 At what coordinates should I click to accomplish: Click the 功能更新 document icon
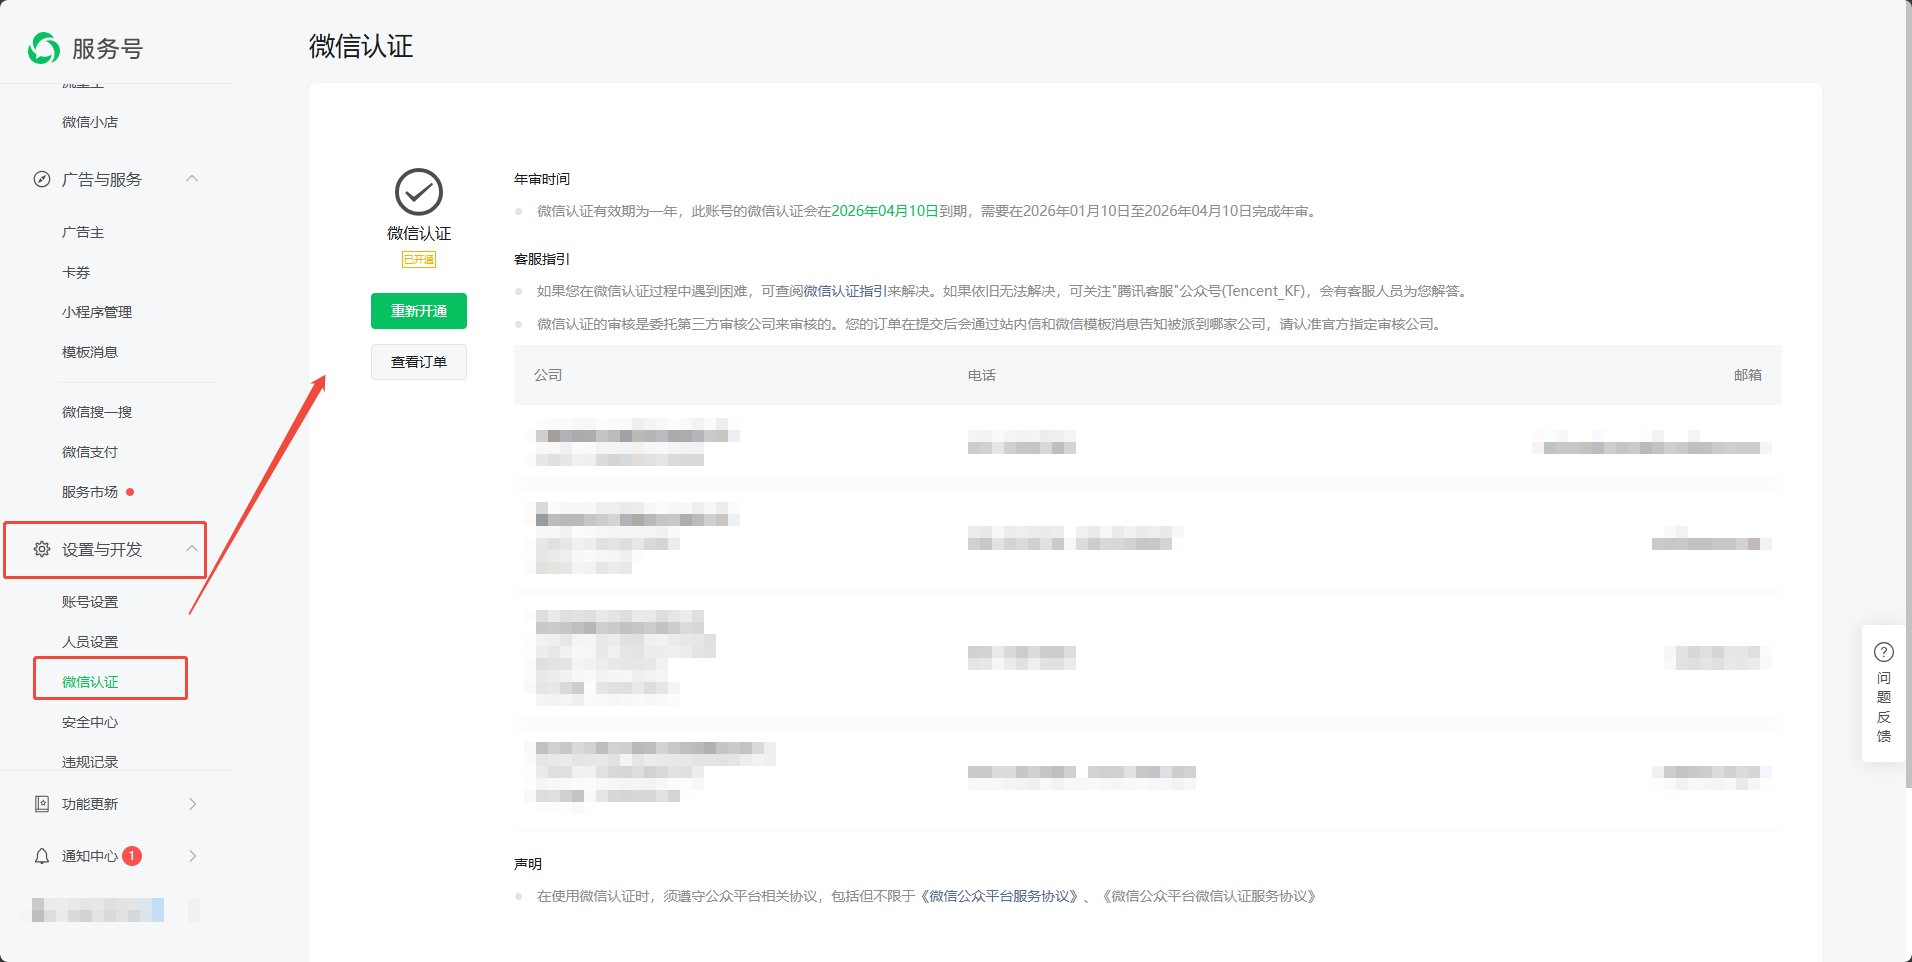point(42,804)
